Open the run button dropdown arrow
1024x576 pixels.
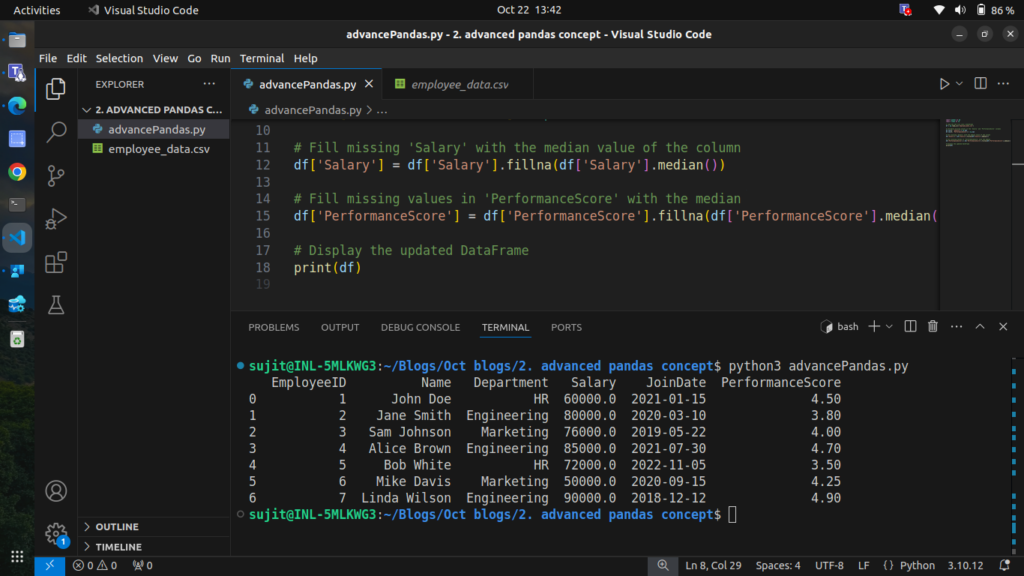(960, 84)
